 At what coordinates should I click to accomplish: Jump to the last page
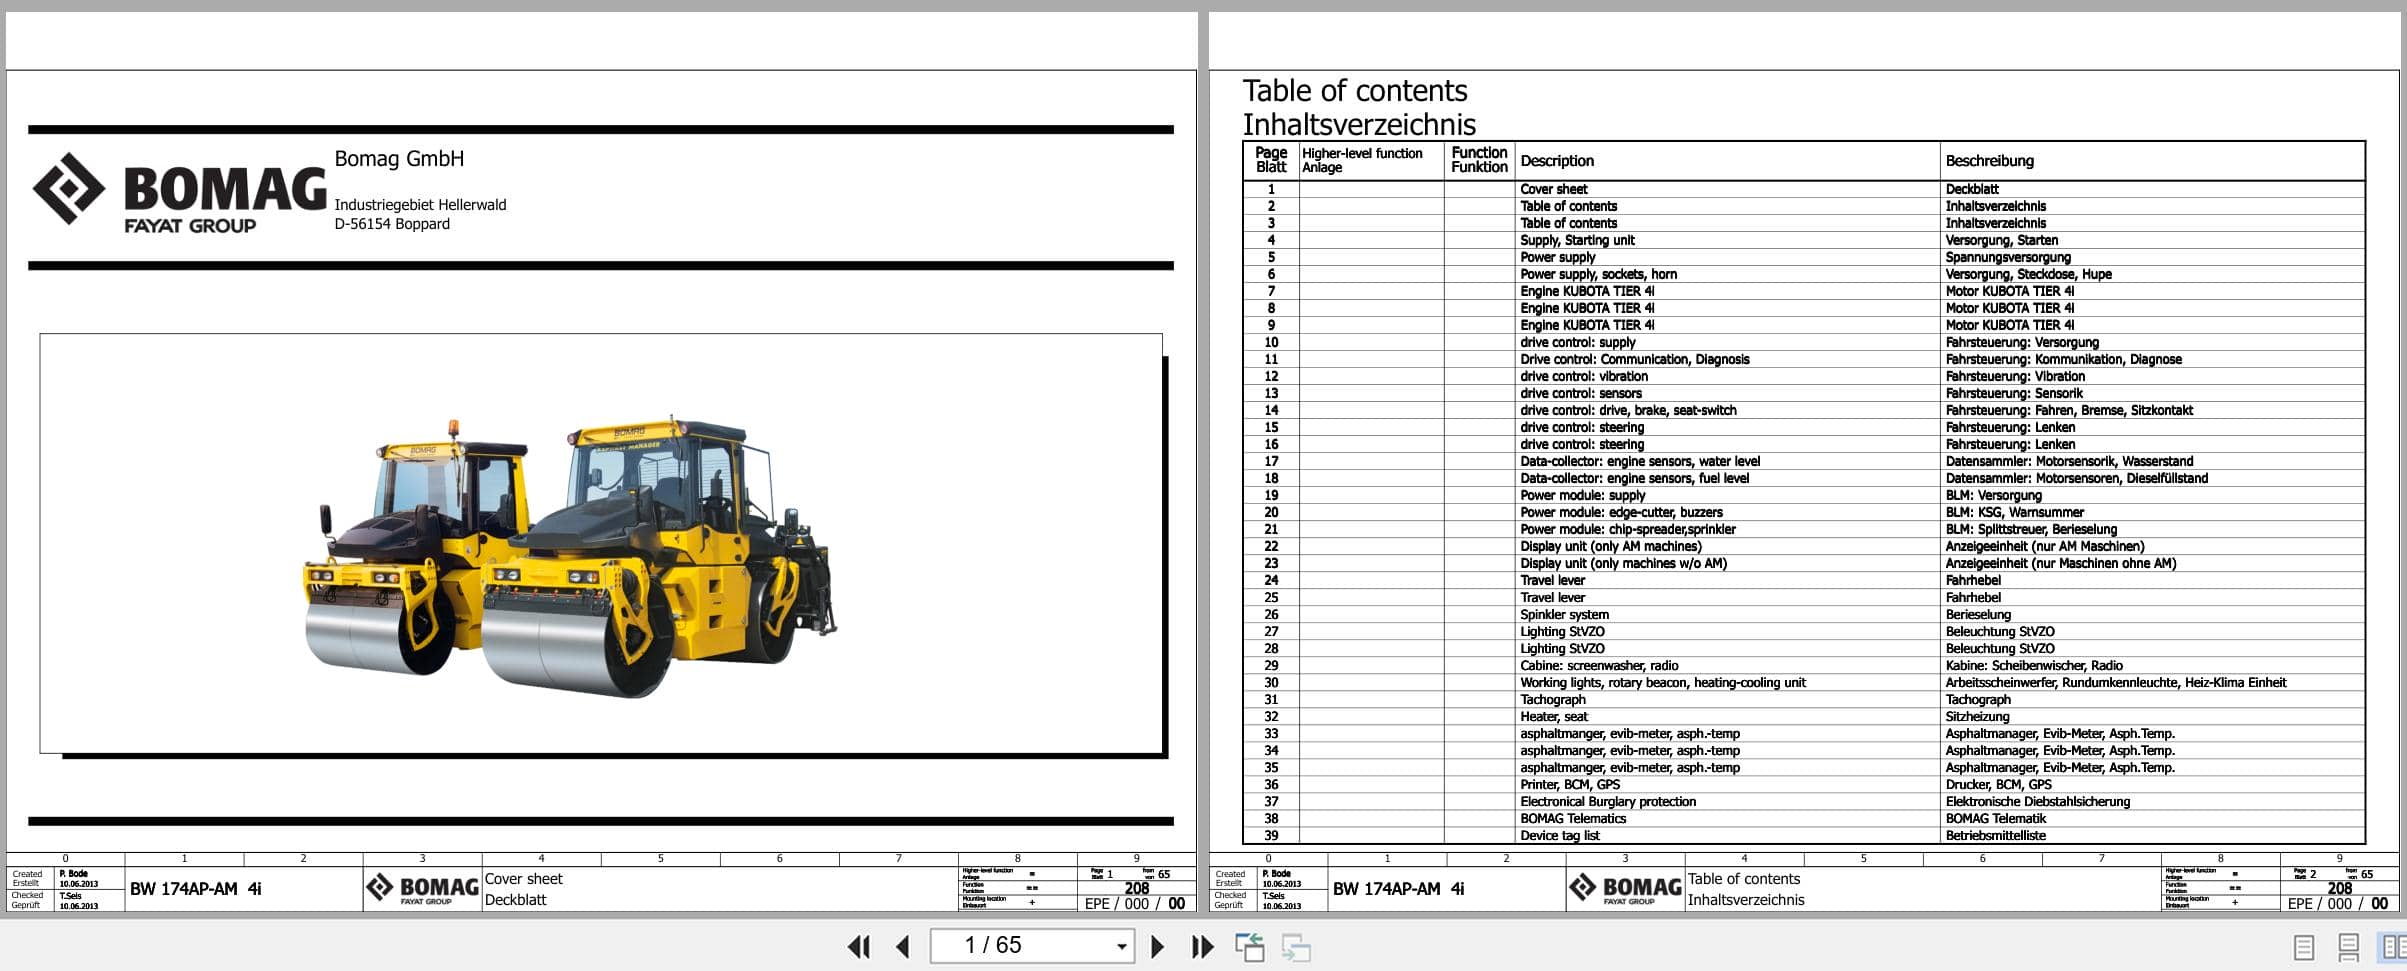tap(1202, 946)
